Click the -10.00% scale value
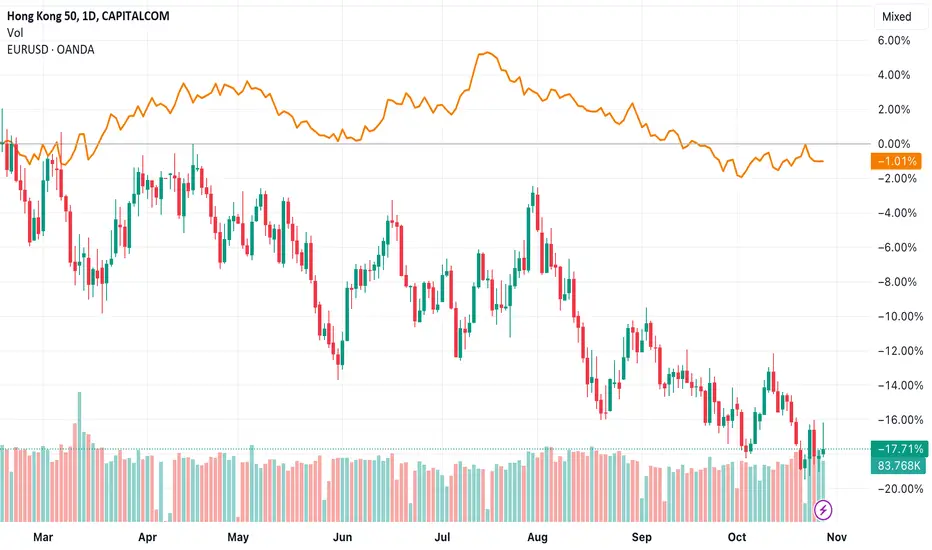932x550 pixels. point(900,316)
